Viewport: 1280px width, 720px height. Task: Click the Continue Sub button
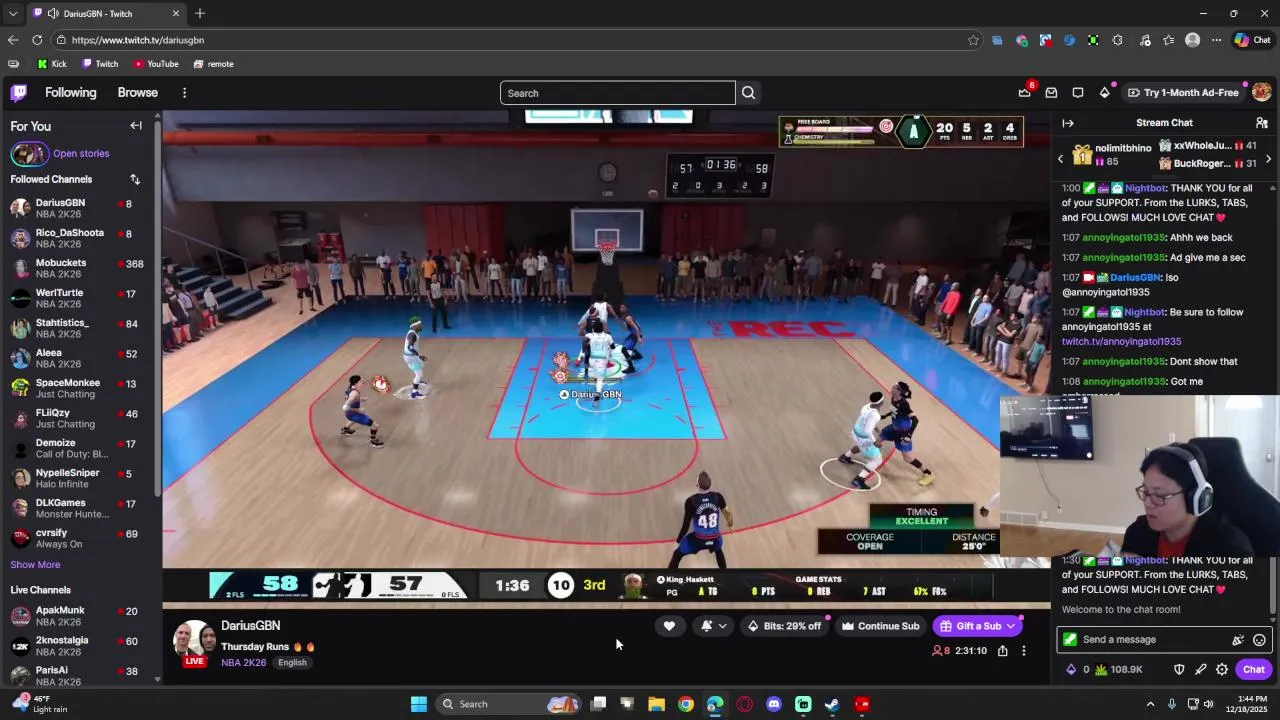point(880,626)
